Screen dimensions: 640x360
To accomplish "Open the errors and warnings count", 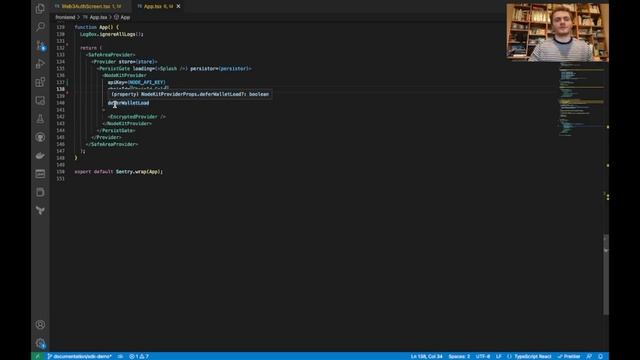I will (139, 356).
